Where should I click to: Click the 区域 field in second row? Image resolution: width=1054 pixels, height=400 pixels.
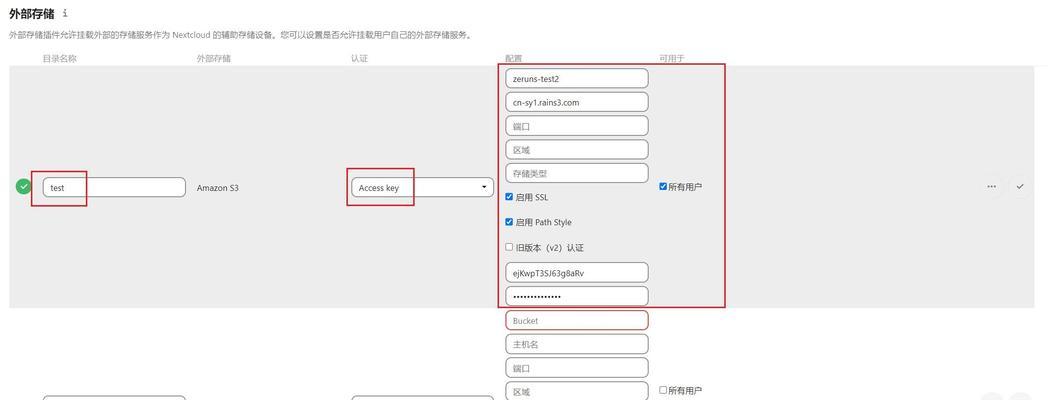(x=577, y=391)
